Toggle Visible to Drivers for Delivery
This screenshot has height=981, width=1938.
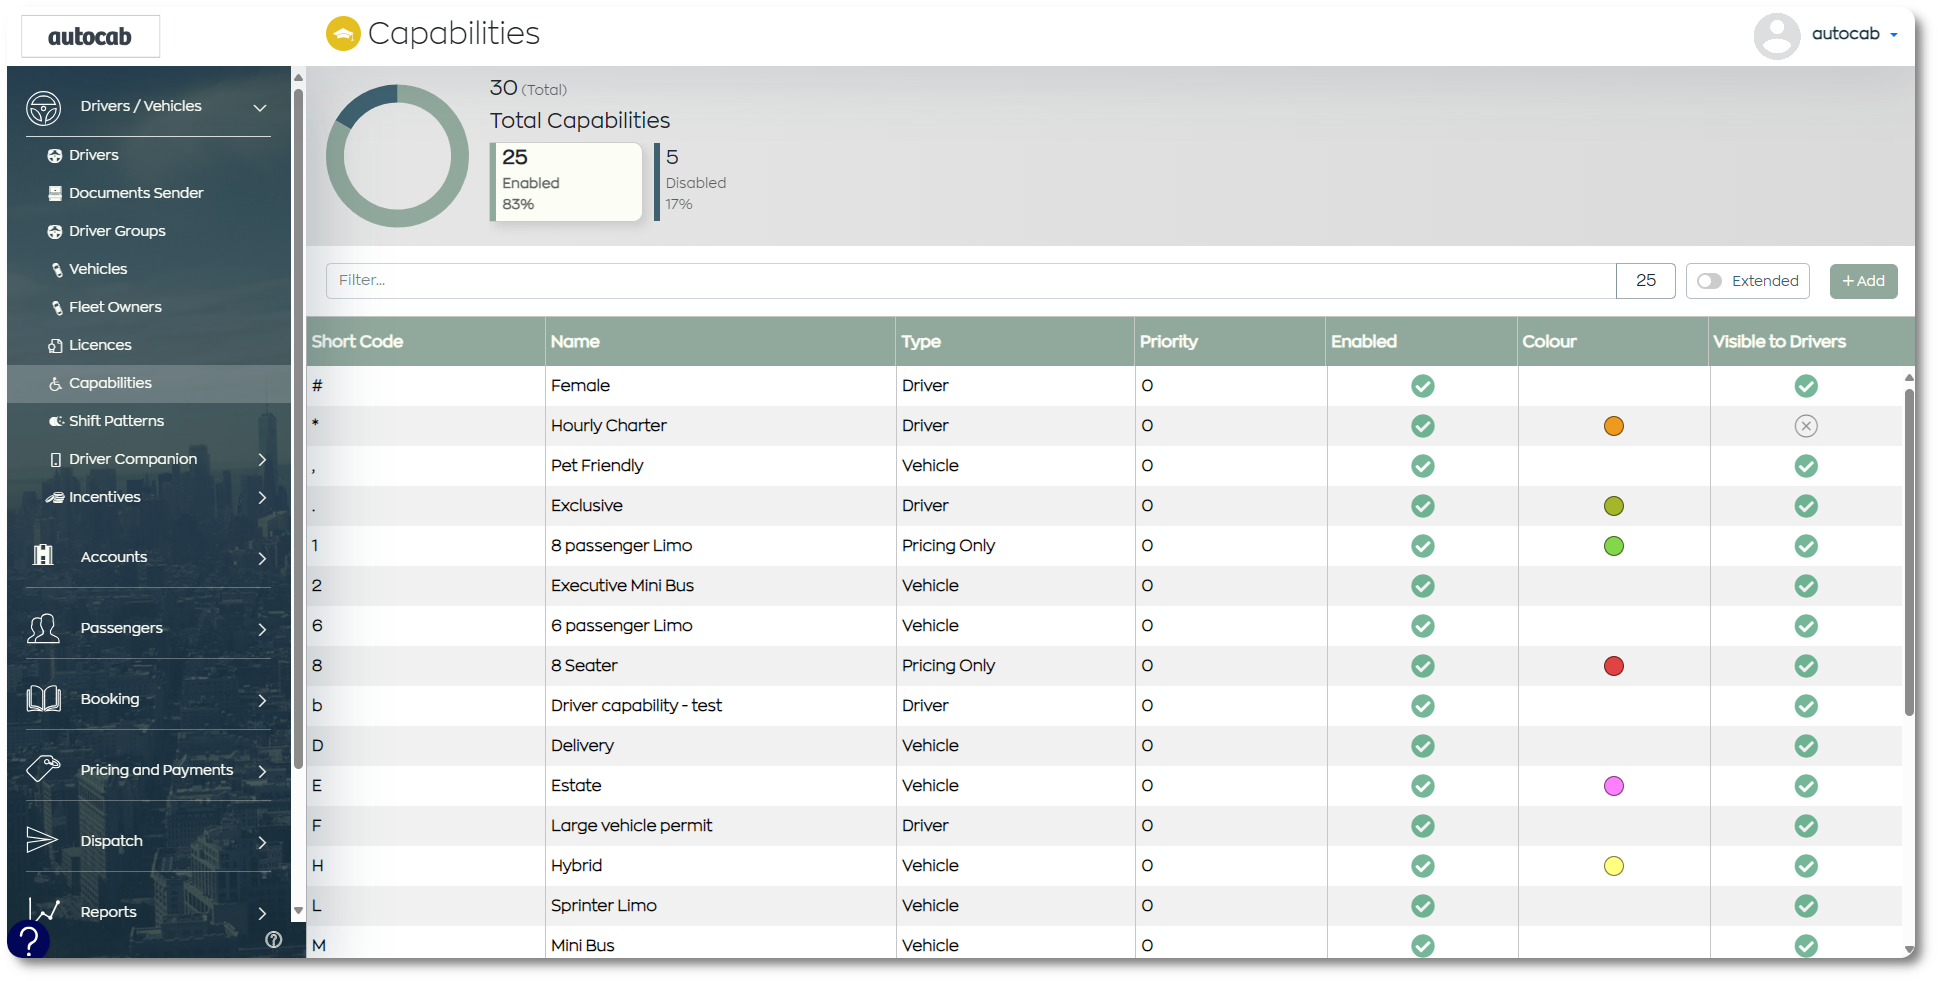[x=1805, y=746]
